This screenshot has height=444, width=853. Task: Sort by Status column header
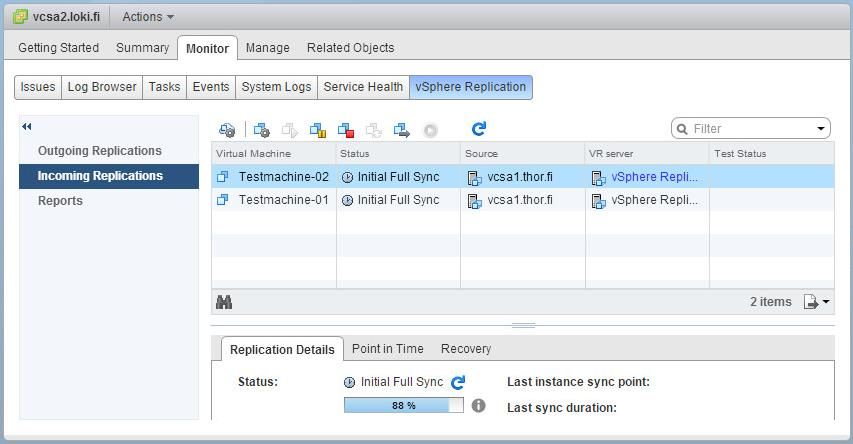pos(399,153)
